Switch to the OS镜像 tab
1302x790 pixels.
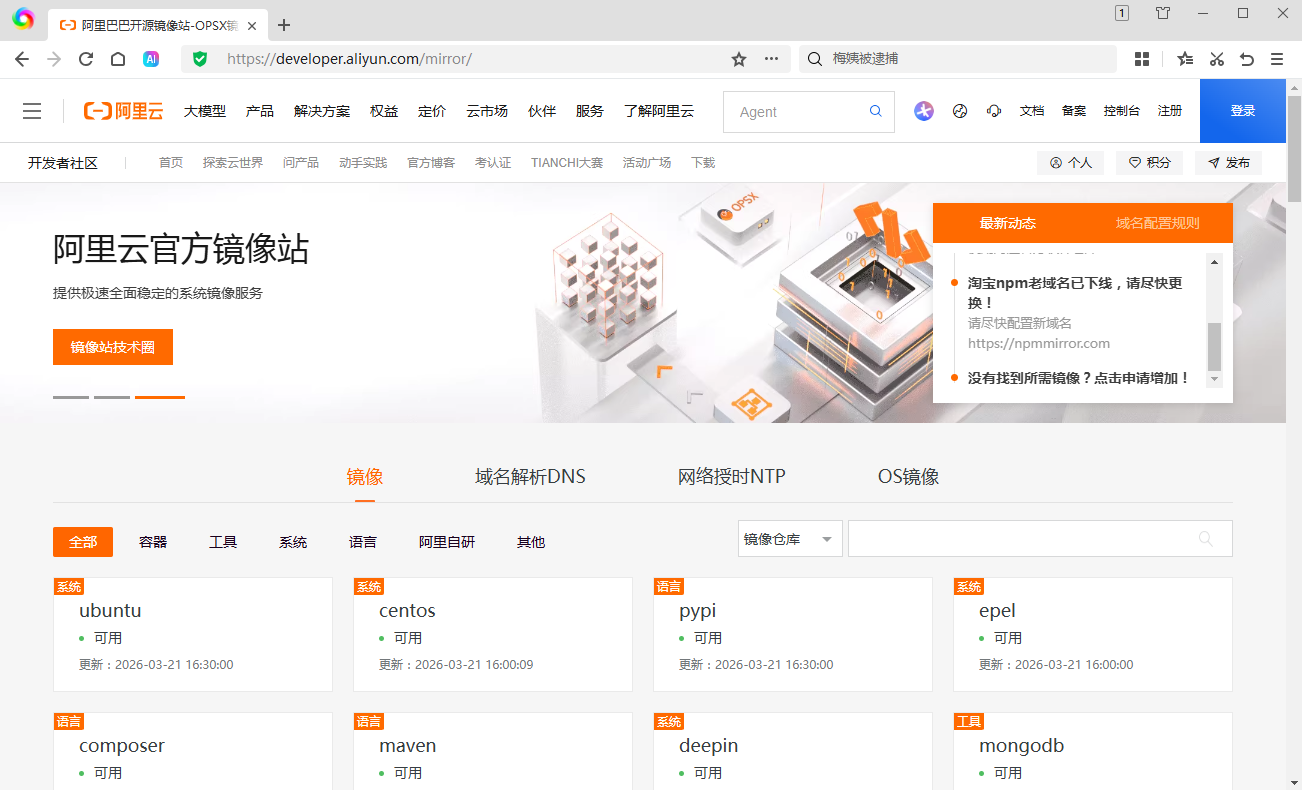click(x=908, y=477)
